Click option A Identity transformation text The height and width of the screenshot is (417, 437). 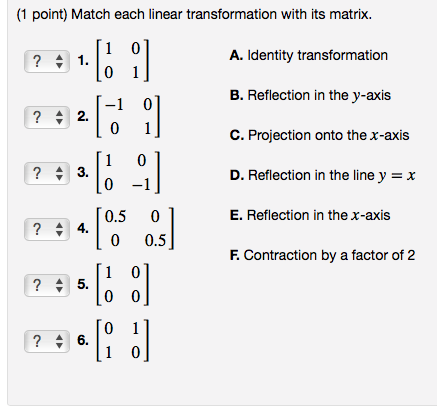pyautogui.click(x=309, y=55)
